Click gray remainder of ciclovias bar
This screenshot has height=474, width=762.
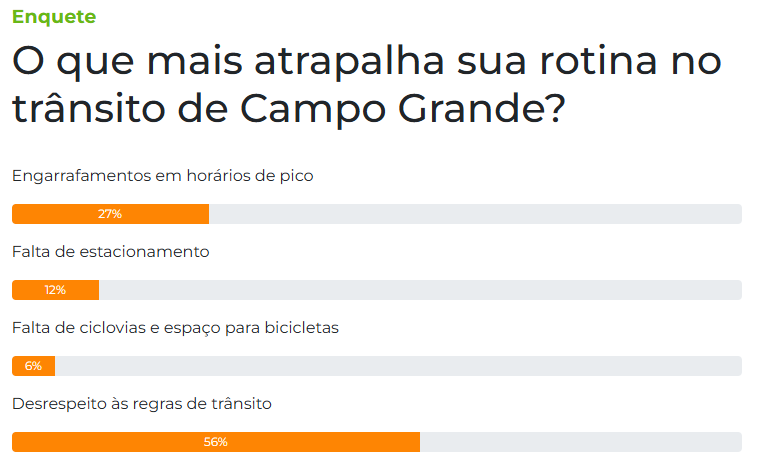point(398,366)
